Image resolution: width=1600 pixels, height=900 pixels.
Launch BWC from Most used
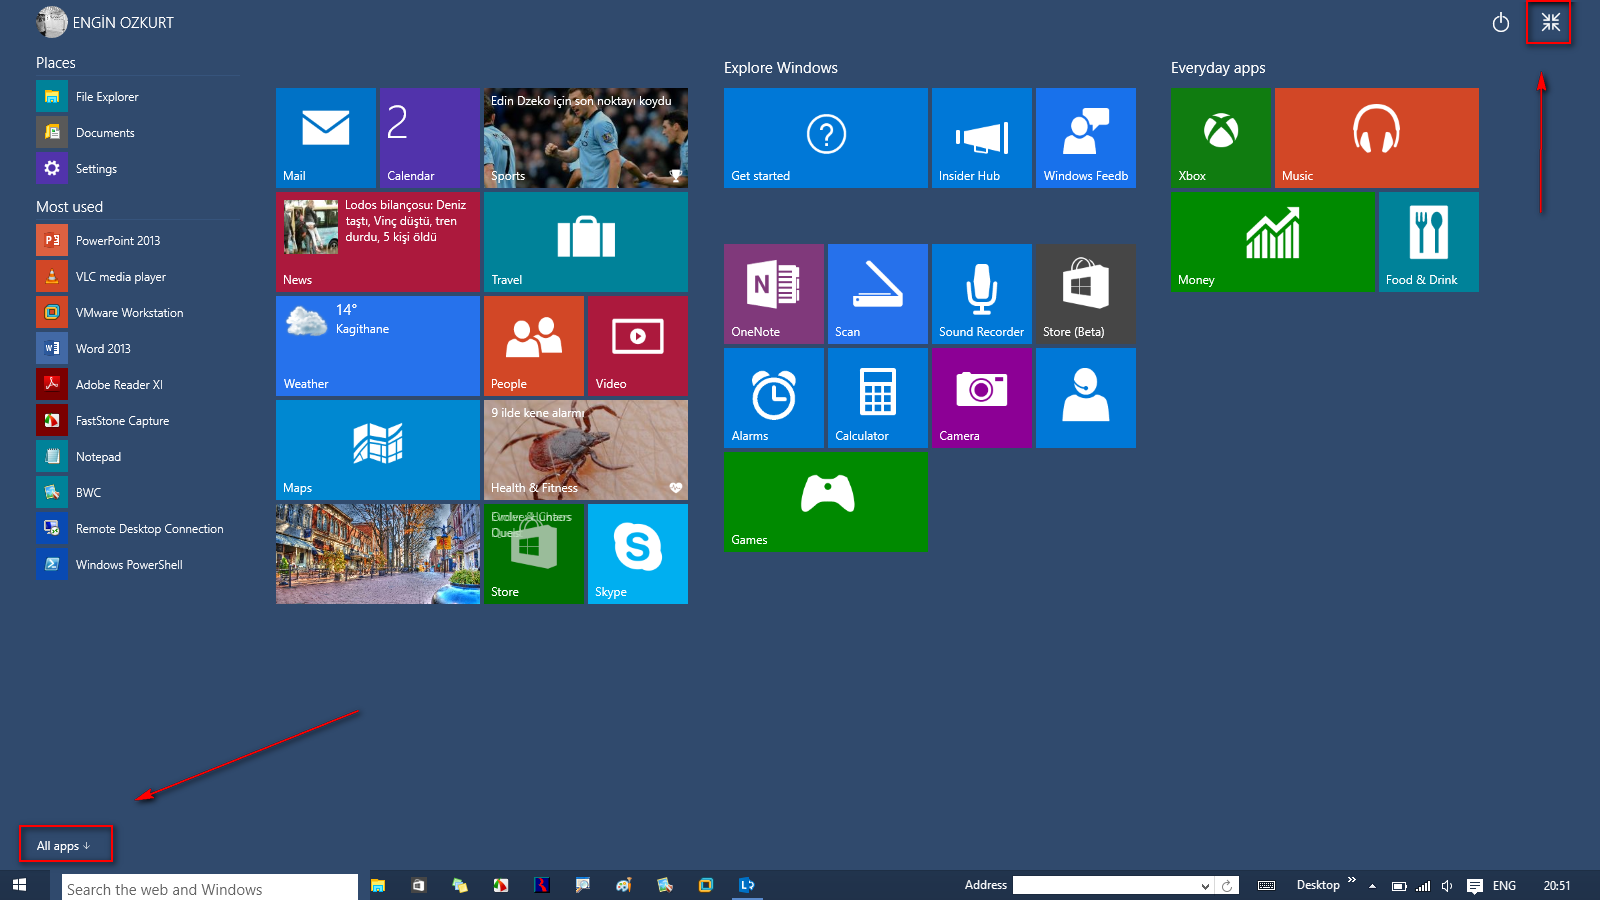tap(138, 493)
